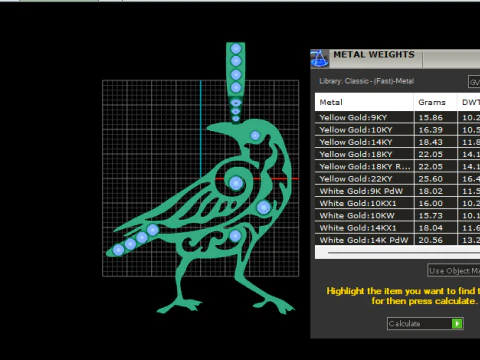Click the 18.43 grams value
This screenshot has height=360, width=480.
coord(430,142)
